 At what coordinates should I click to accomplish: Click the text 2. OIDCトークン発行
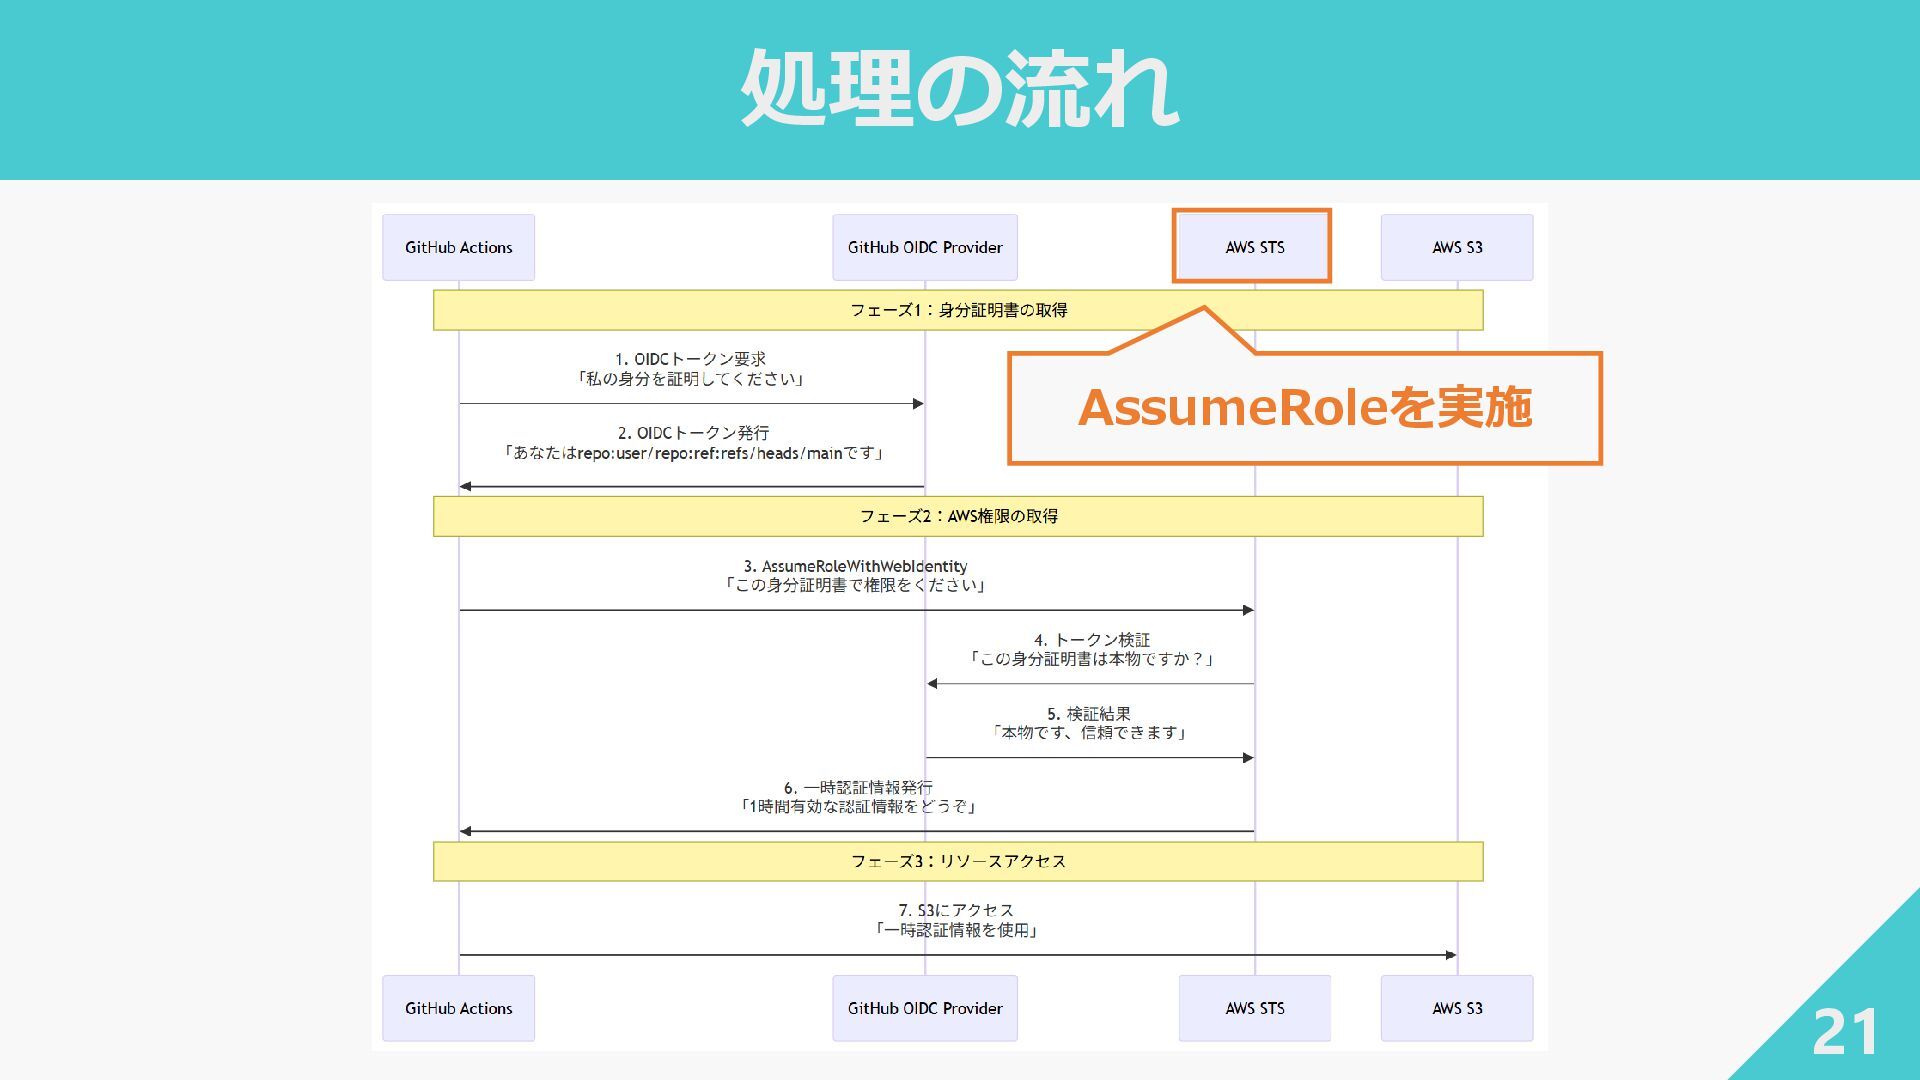coord(693,433)
